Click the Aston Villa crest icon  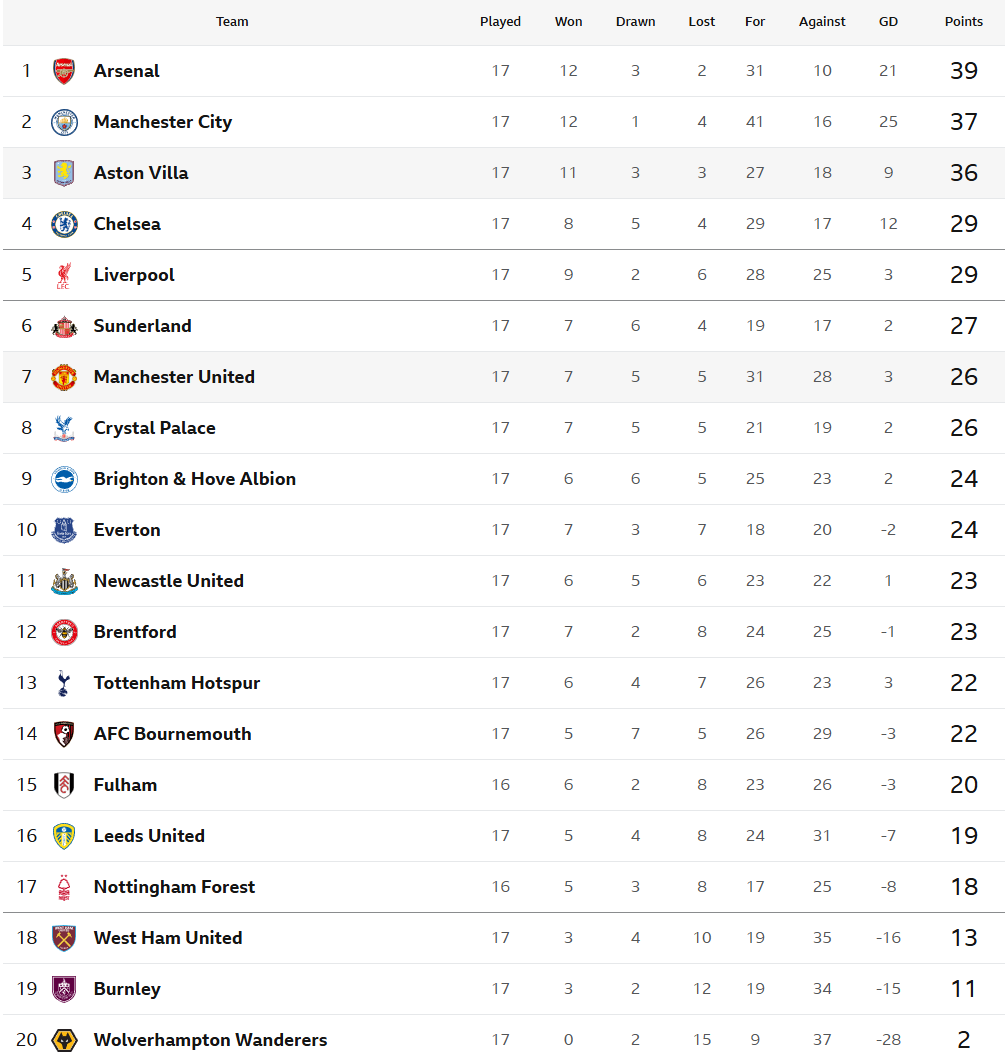[64, 173]
